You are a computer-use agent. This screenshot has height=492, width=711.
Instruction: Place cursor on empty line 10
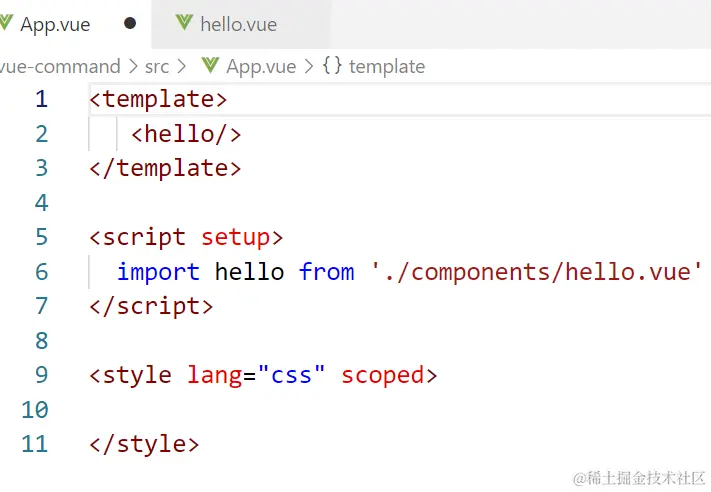pos(300,410)
